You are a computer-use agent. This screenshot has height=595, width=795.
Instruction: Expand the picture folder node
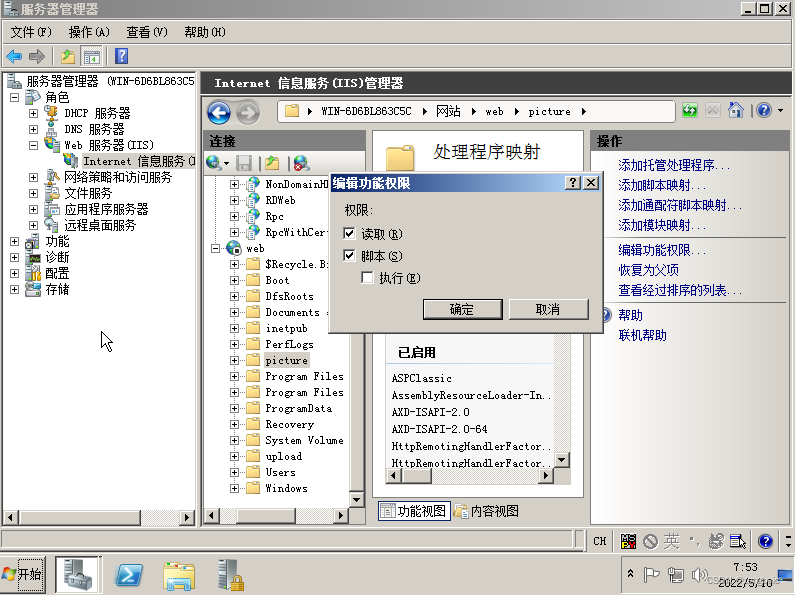[x=234, y=360]
